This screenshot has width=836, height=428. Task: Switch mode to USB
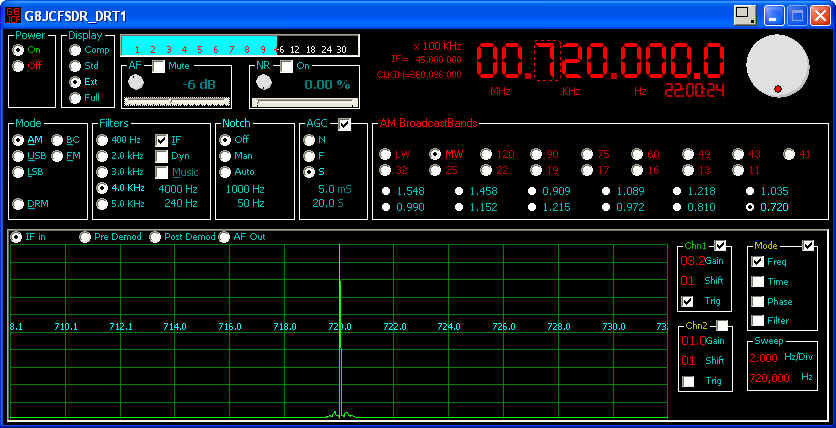18,156
